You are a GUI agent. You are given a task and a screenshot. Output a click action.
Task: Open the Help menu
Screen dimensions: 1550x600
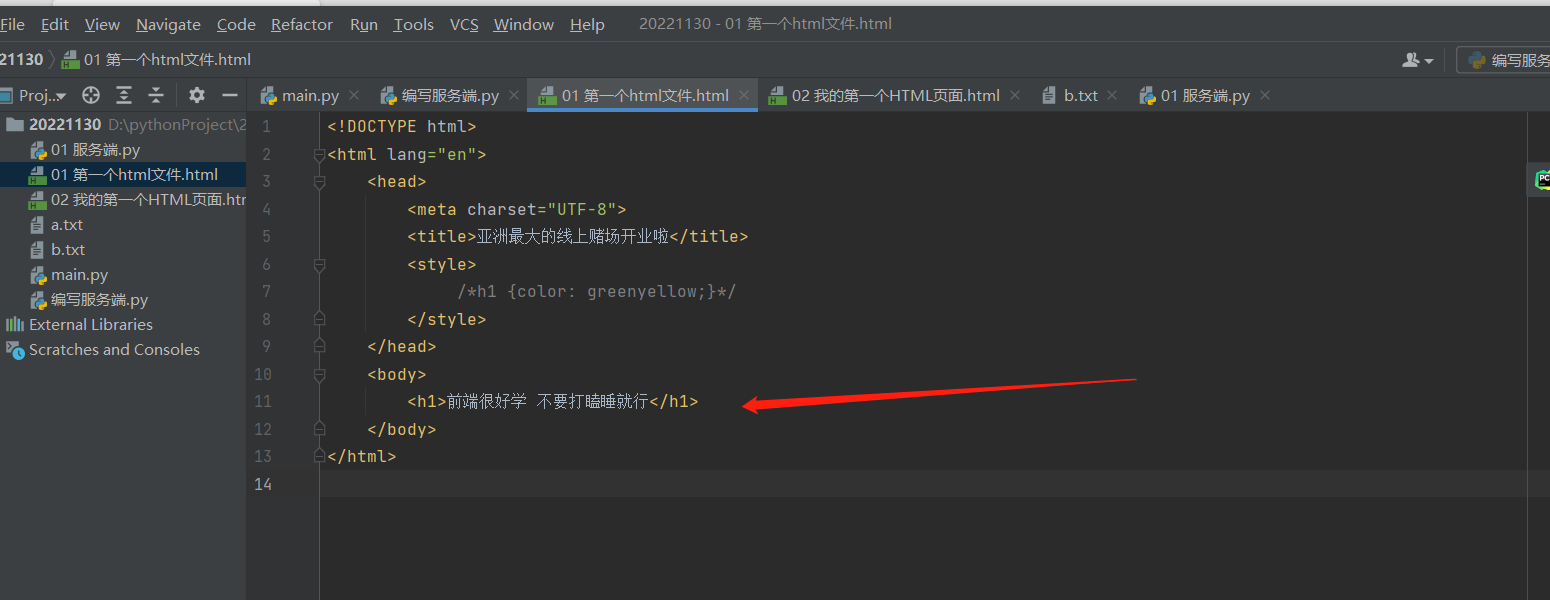click(587, 24)
